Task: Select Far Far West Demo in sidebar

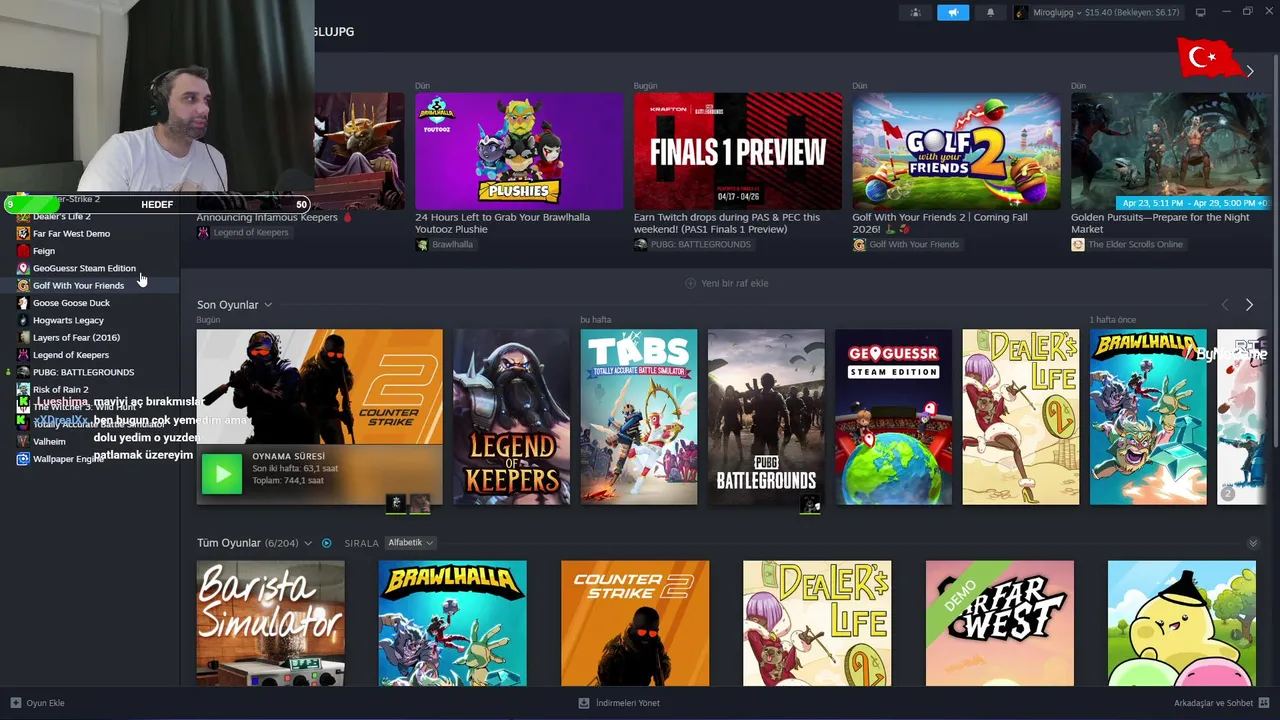Action: click(71, 233)
